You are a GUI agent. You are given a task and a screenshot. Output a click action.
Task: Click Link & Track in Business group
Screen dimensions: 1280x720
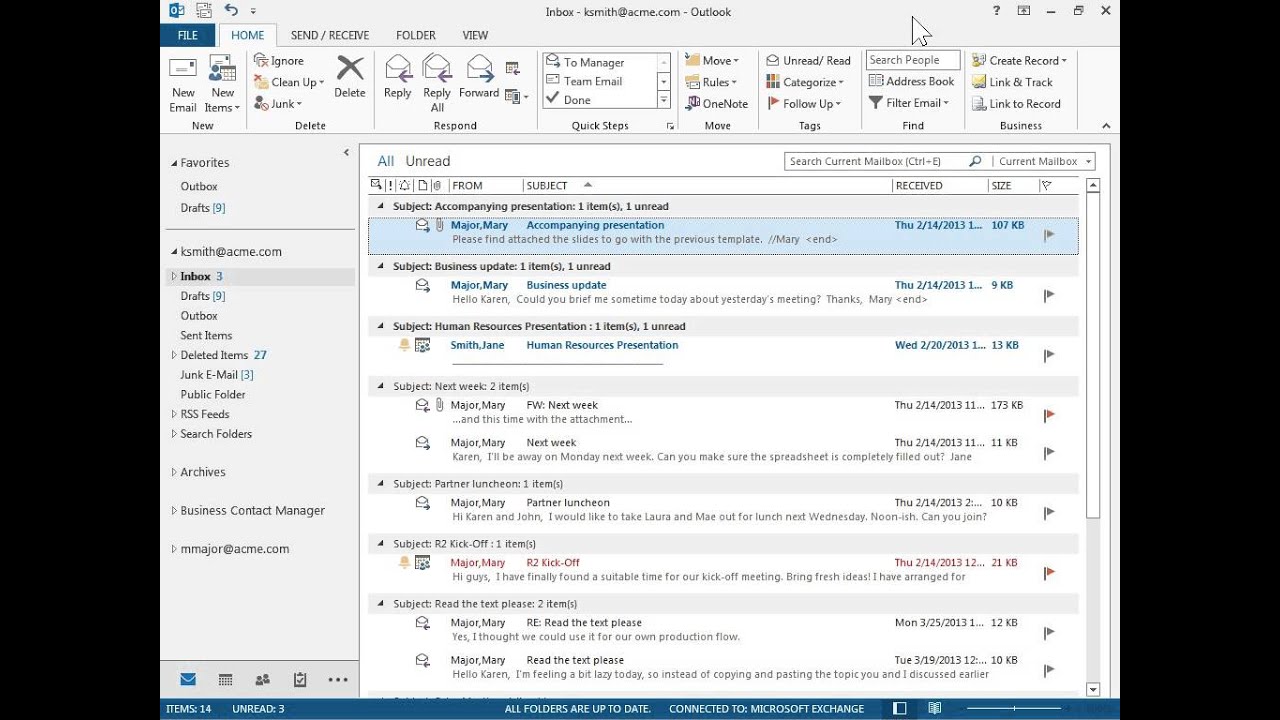coord(1012,82)
